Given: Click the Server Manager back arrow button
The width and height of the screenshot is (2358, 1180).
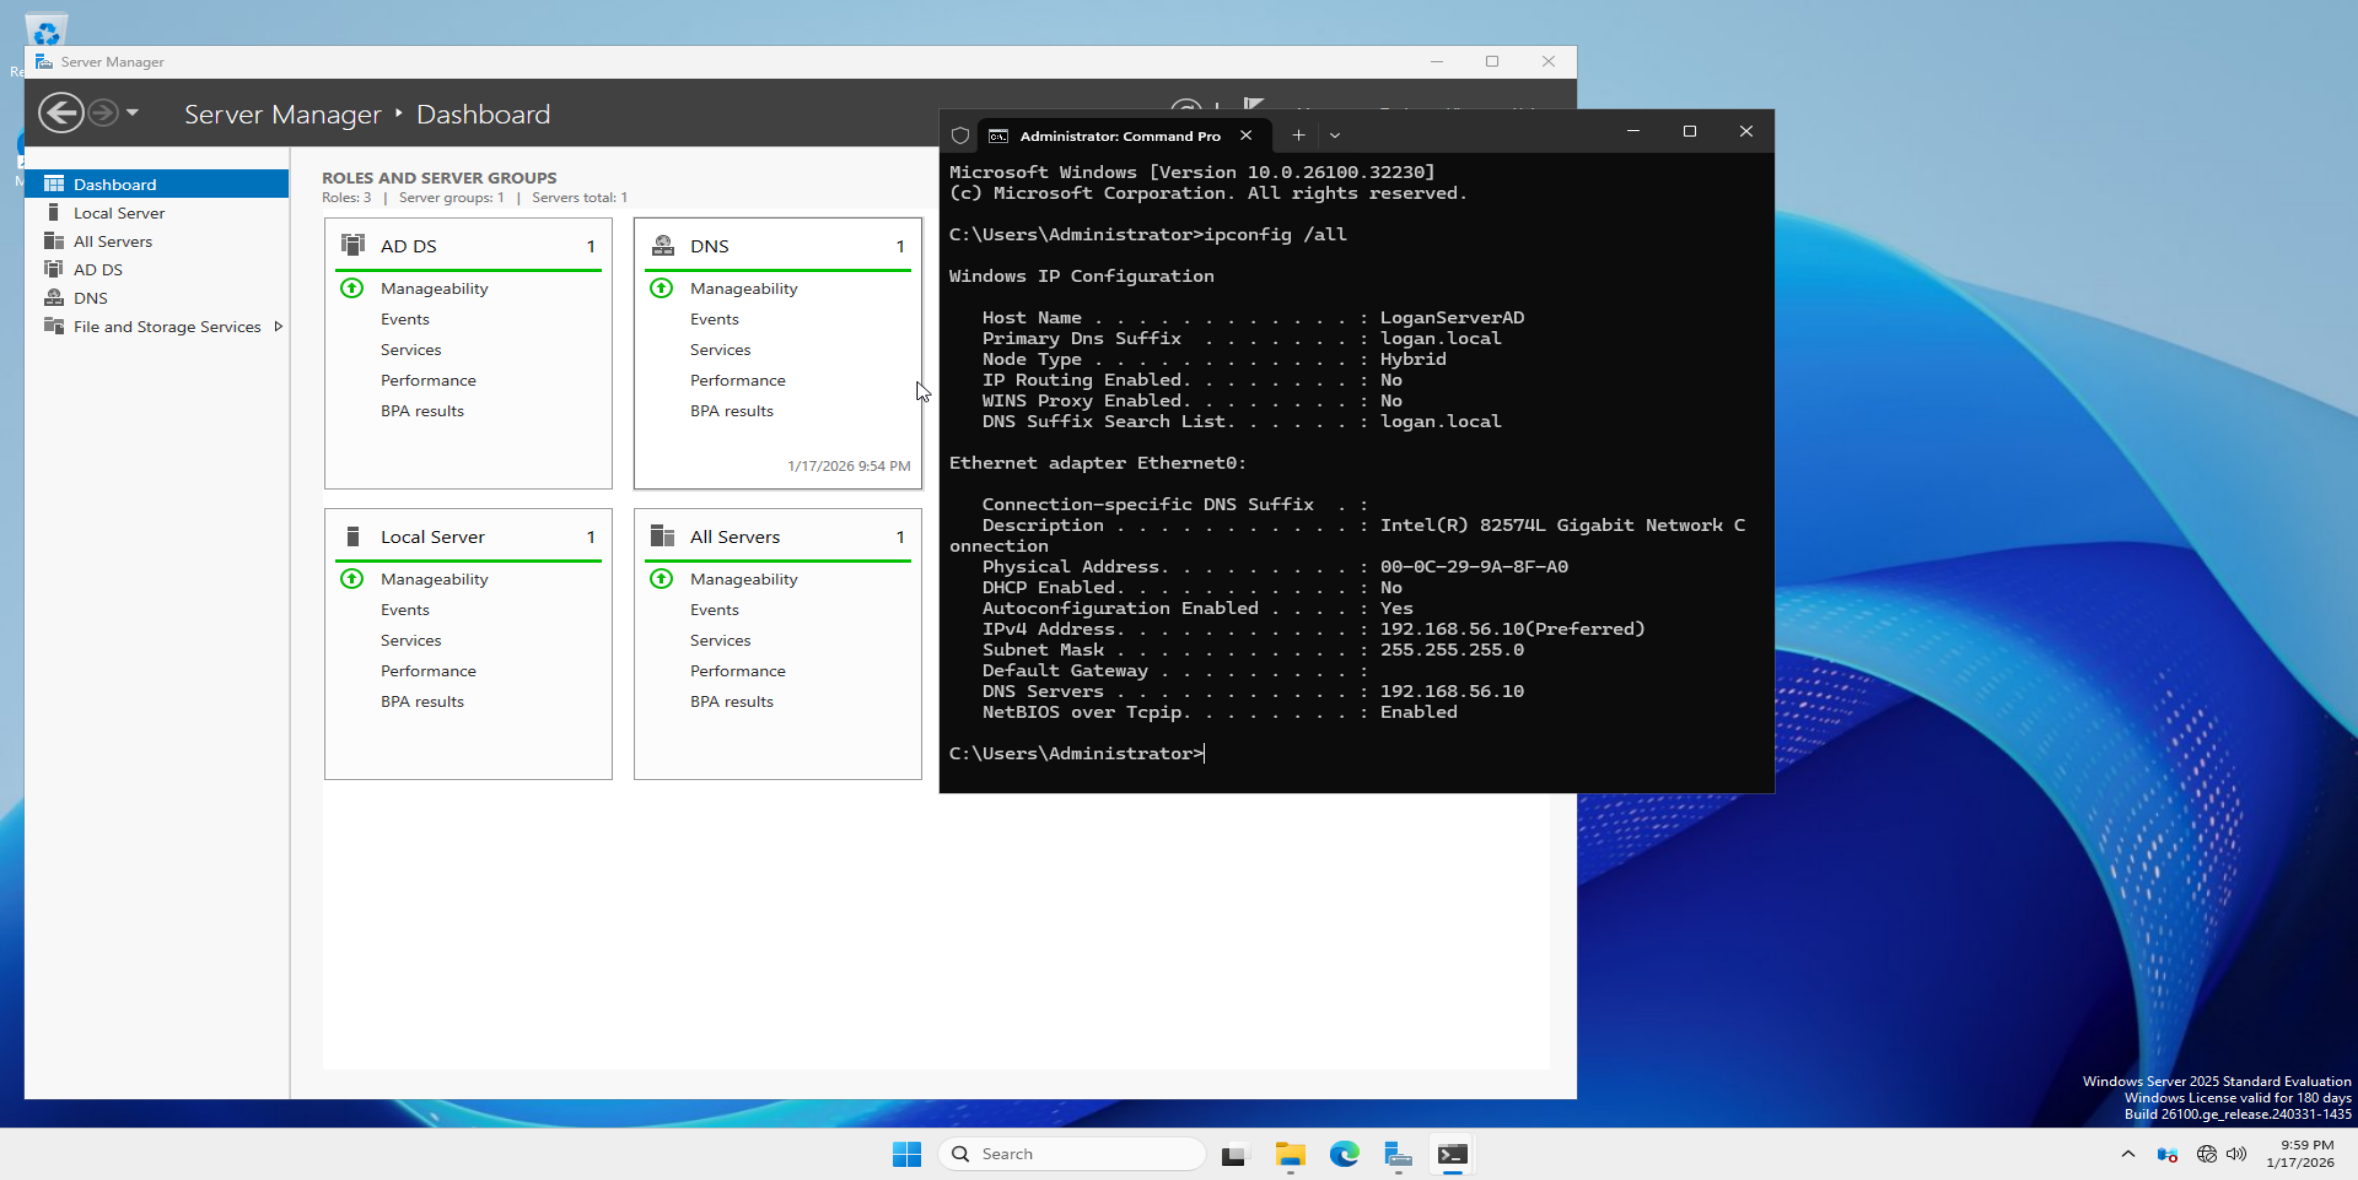Looking at the screenshot, I should coord(61,113).
